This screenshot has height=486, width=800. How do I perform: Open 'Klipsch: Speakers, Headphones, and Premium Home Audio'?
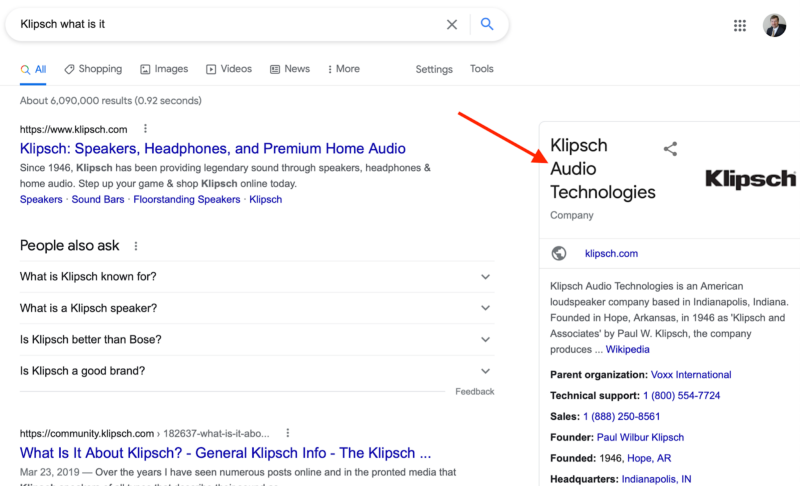click(213, 148)
